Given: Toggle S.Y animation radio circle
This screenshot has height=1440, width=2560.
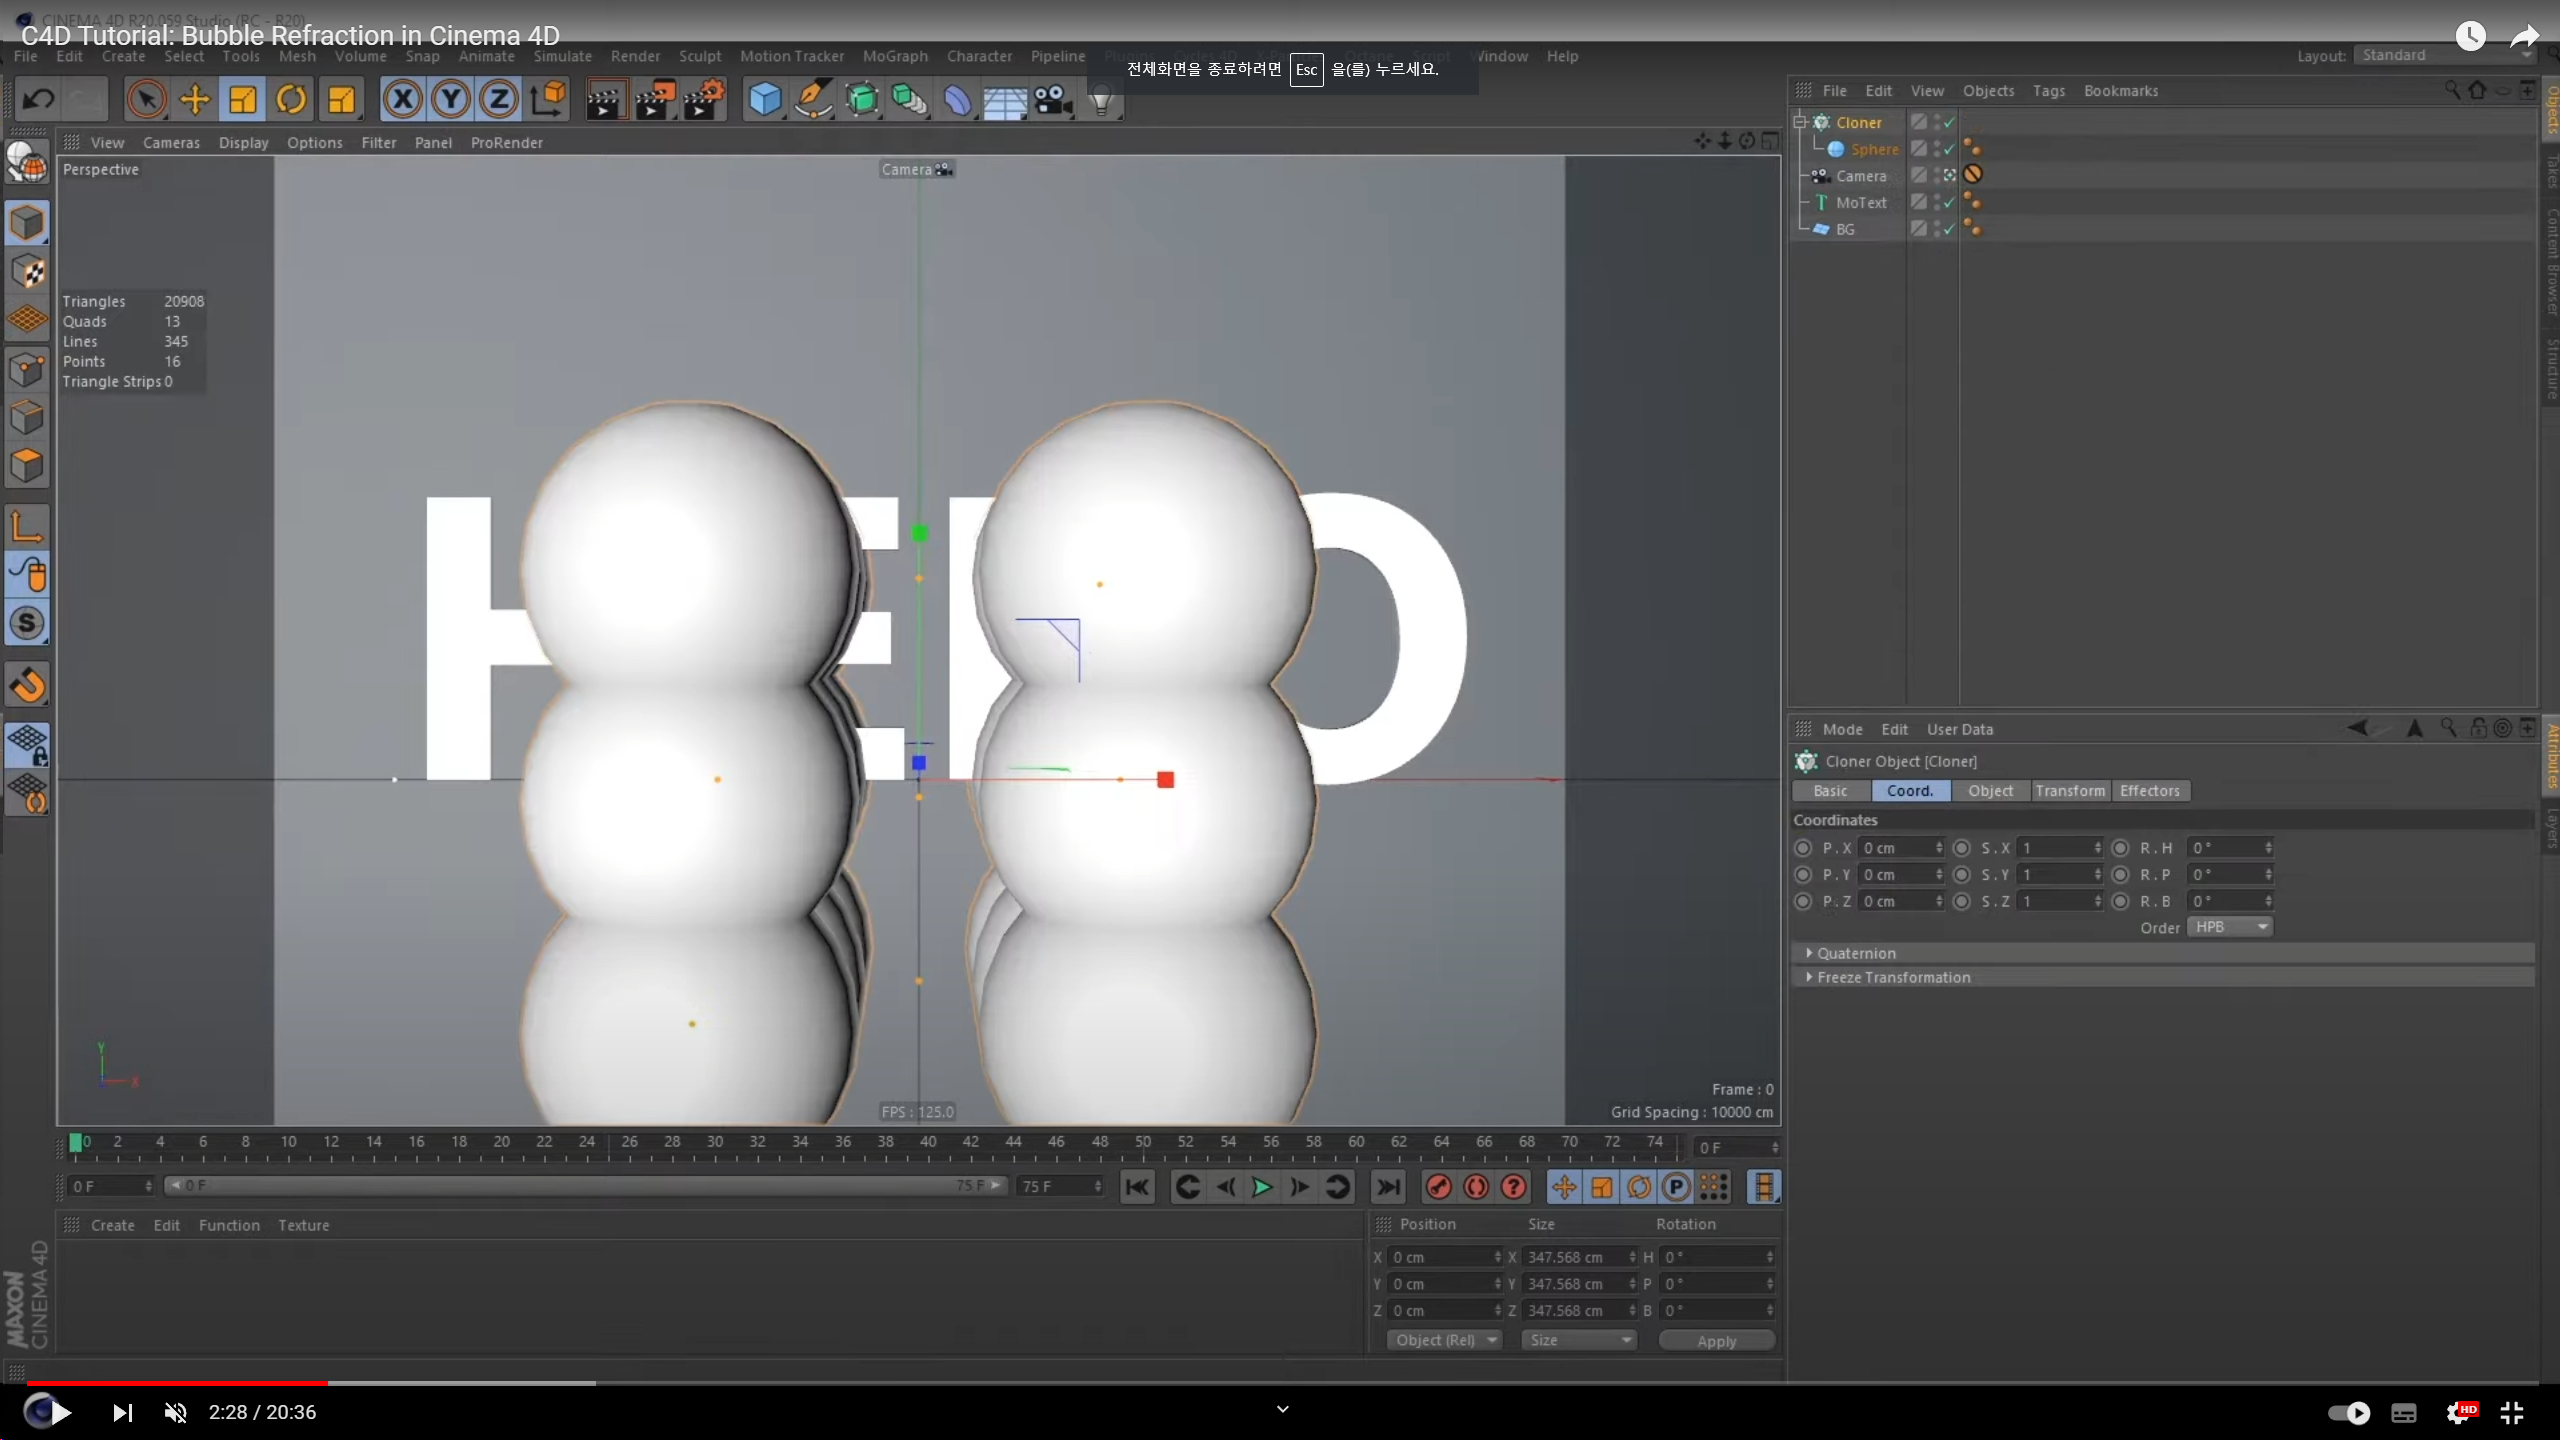Looking at the screenshot, I should (x=1962, y=875).
